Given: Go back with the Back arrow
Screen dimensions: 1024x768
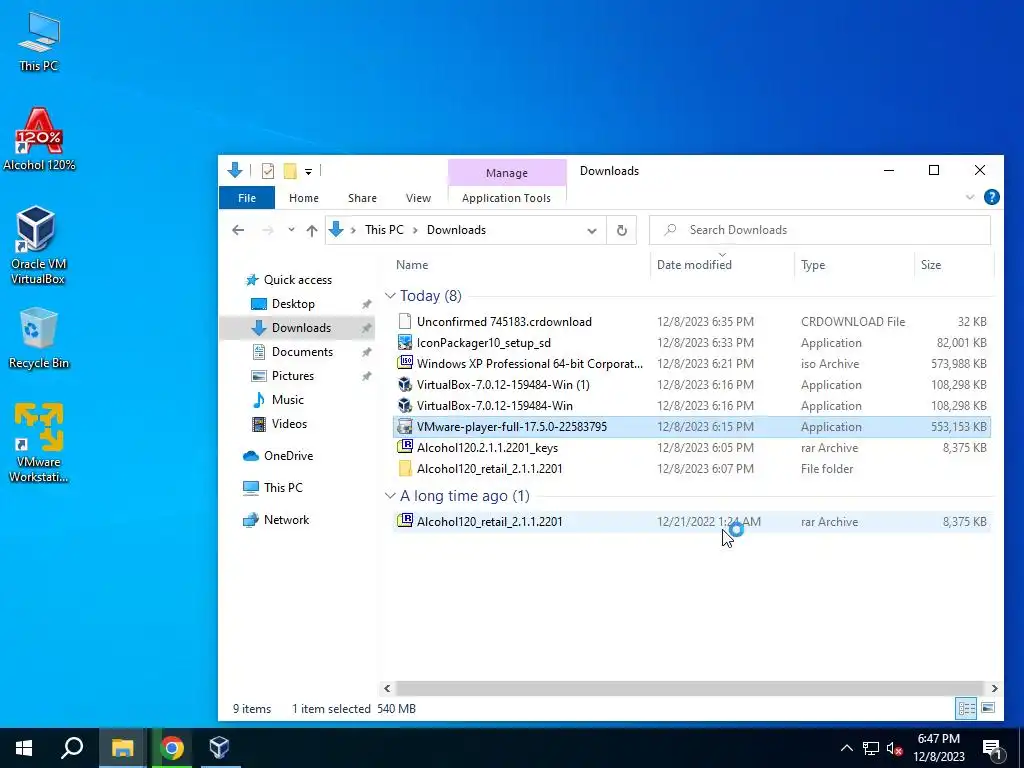Looking at the screenshot, I should [238, 230].
